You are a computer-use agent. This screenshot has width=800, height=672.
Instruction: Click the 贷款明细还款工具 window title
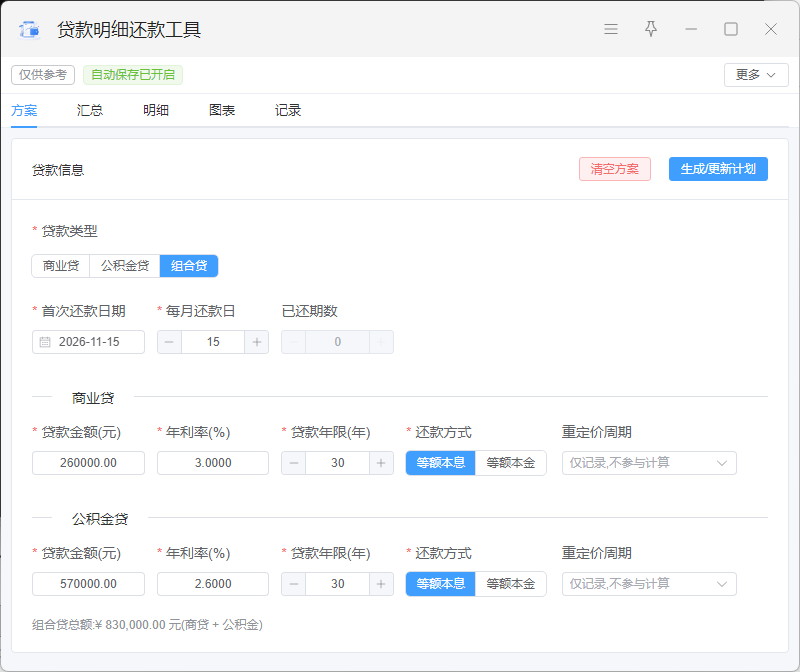pyautogui.click(x=129, y=30)
